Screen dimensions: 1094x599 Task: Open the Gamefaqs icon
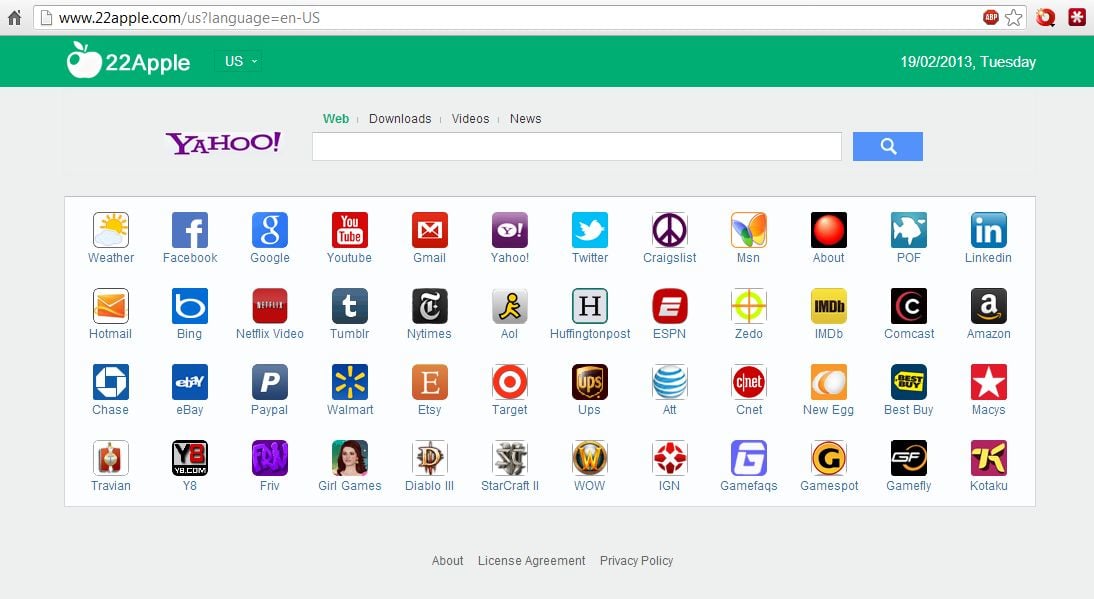click(x=749, y=458)
